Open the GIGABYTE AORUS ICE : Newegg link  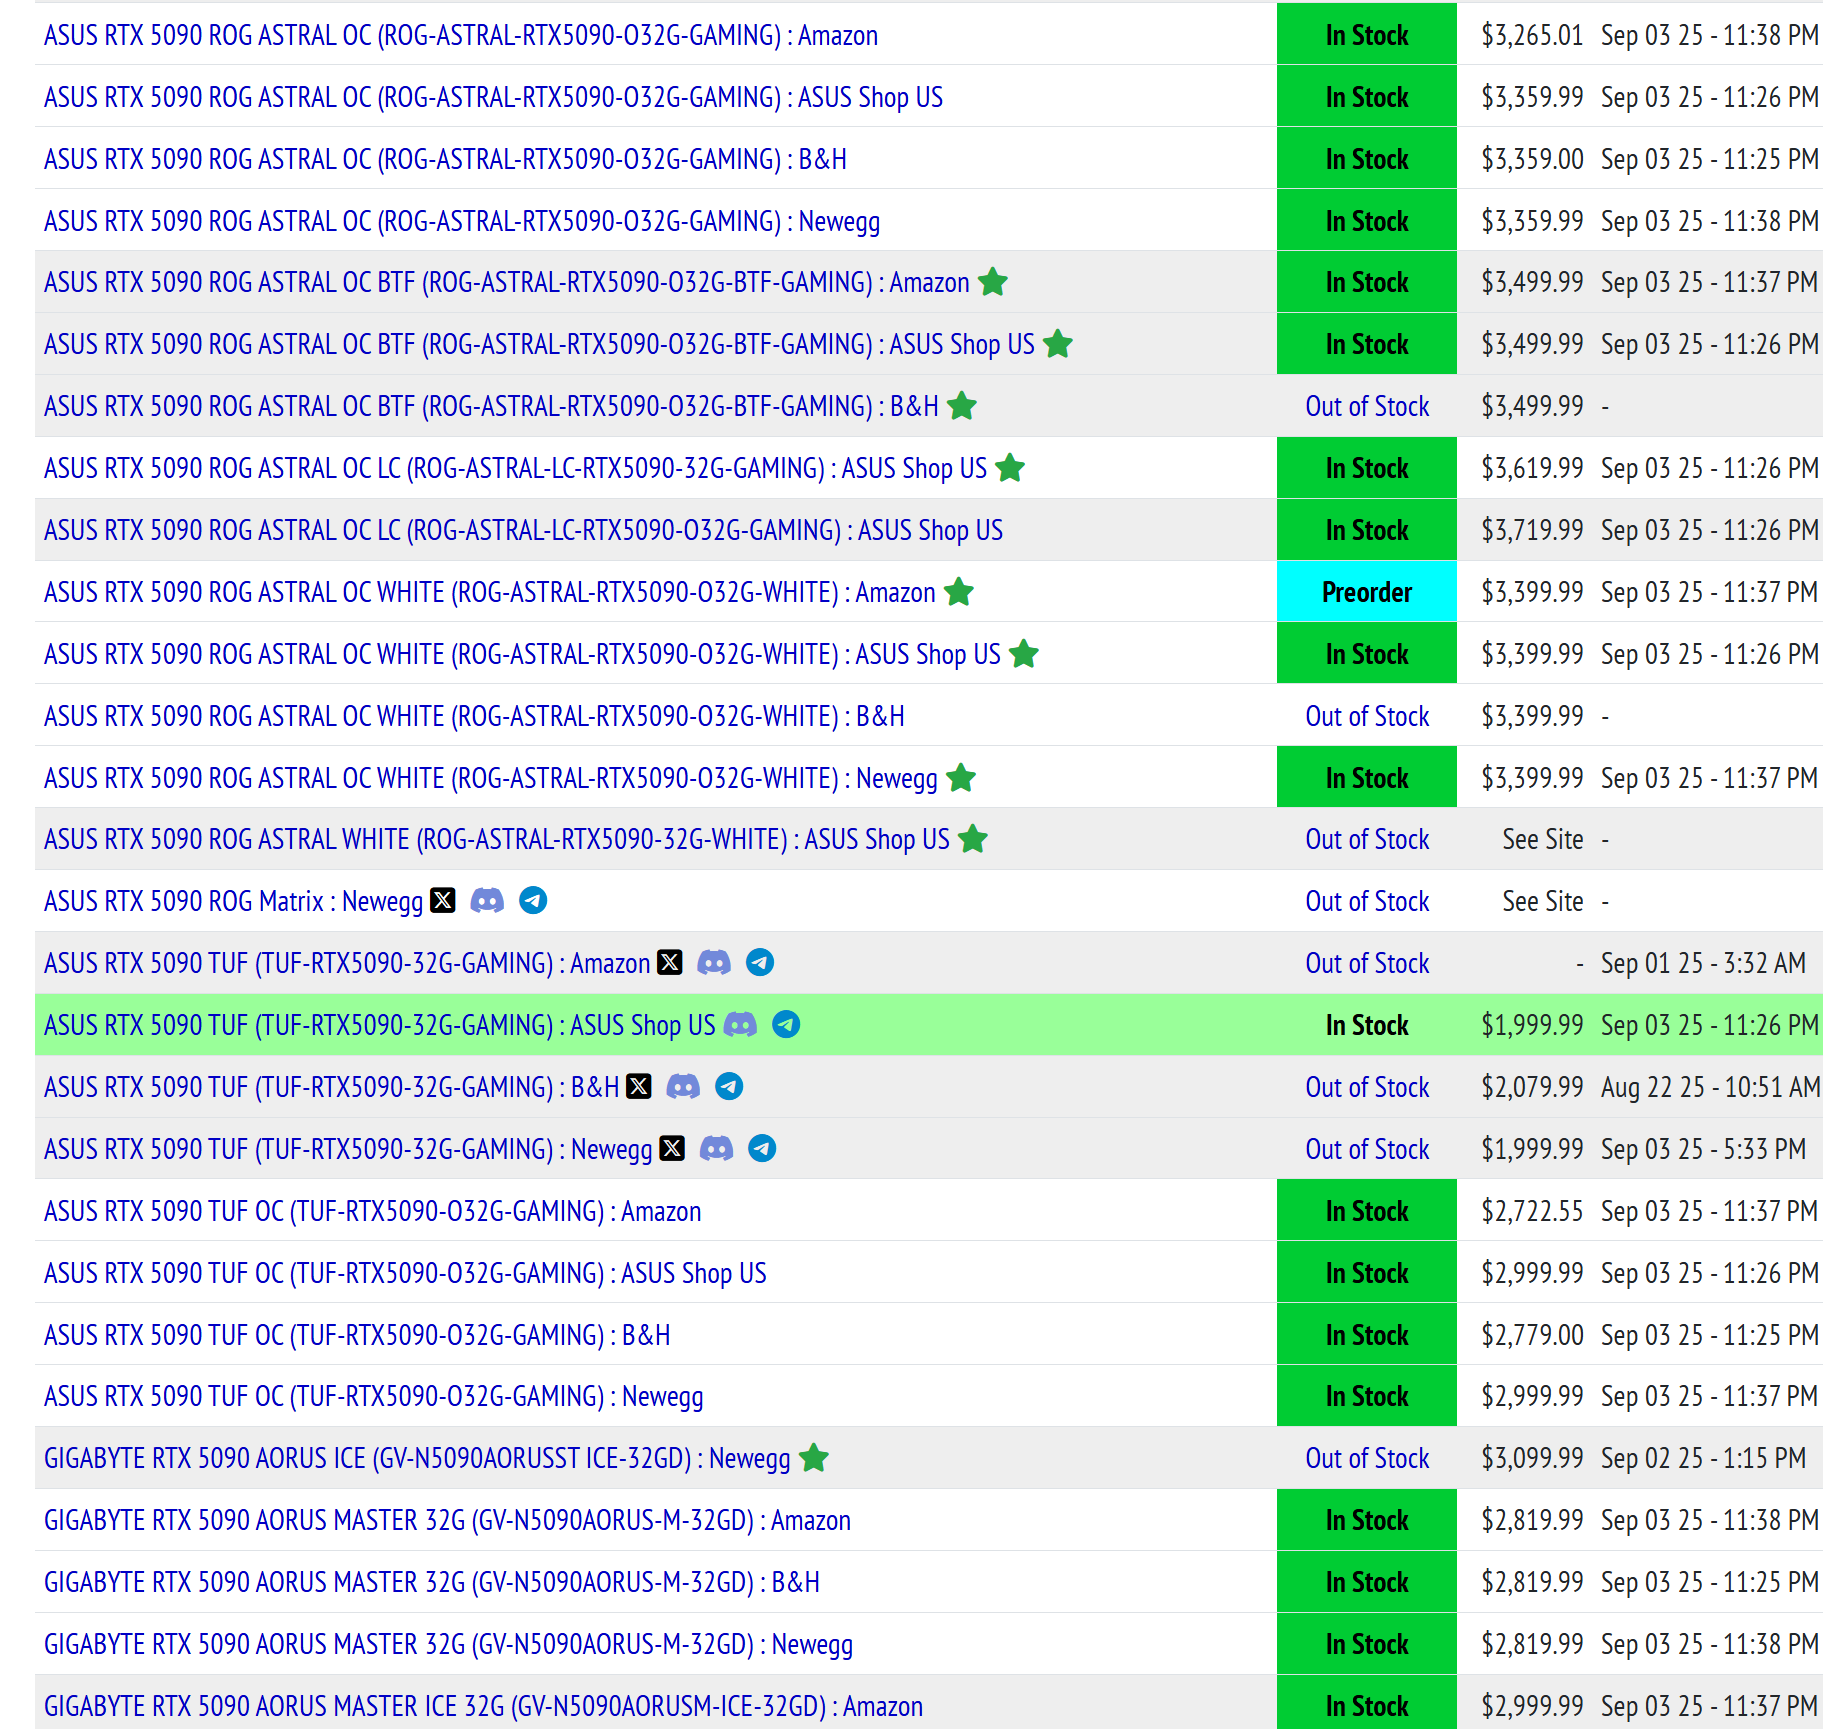[x=417, y=1458]
